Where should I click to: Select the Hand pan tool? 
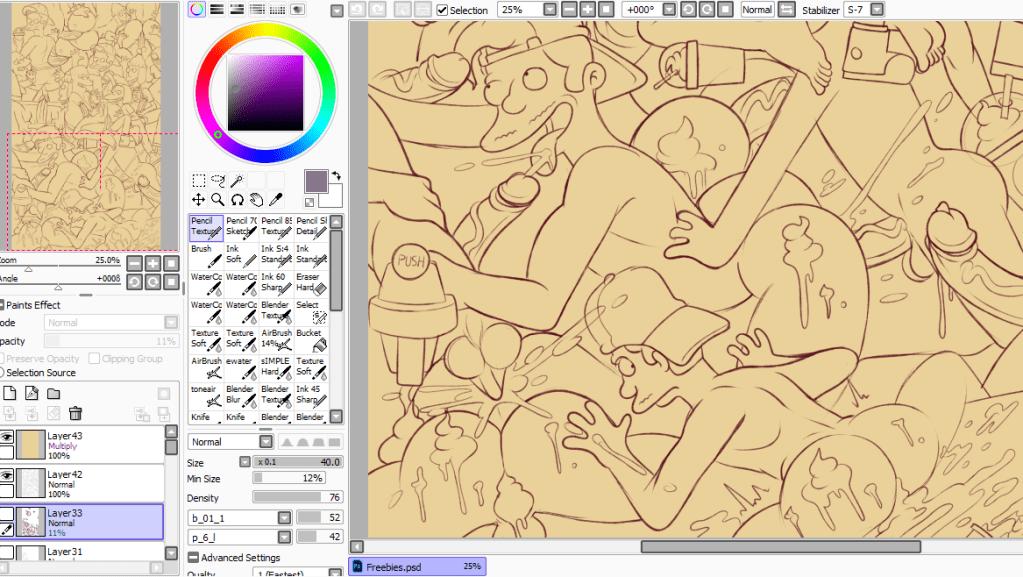(x=256, y=200)
